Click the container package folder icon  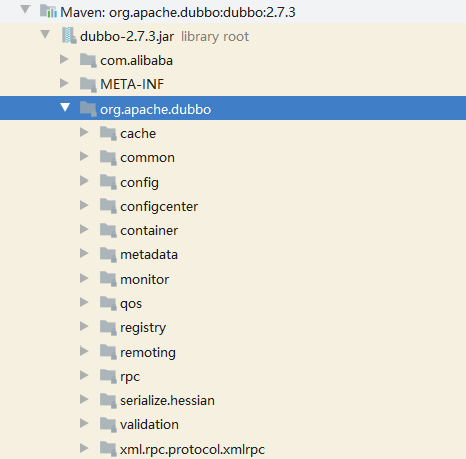tap(108, 231)
